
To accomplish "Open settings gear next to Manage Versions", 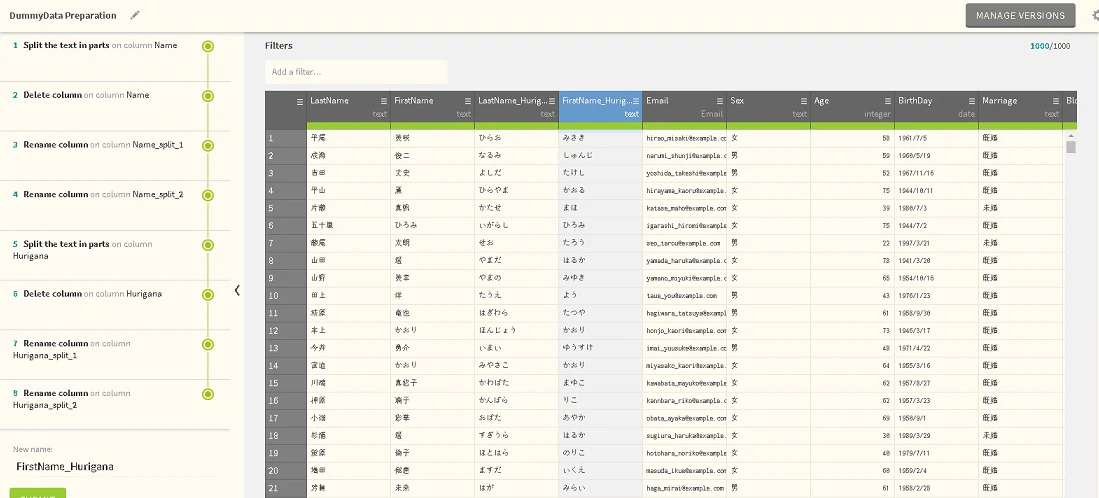I will click(x=1095, y=15).
